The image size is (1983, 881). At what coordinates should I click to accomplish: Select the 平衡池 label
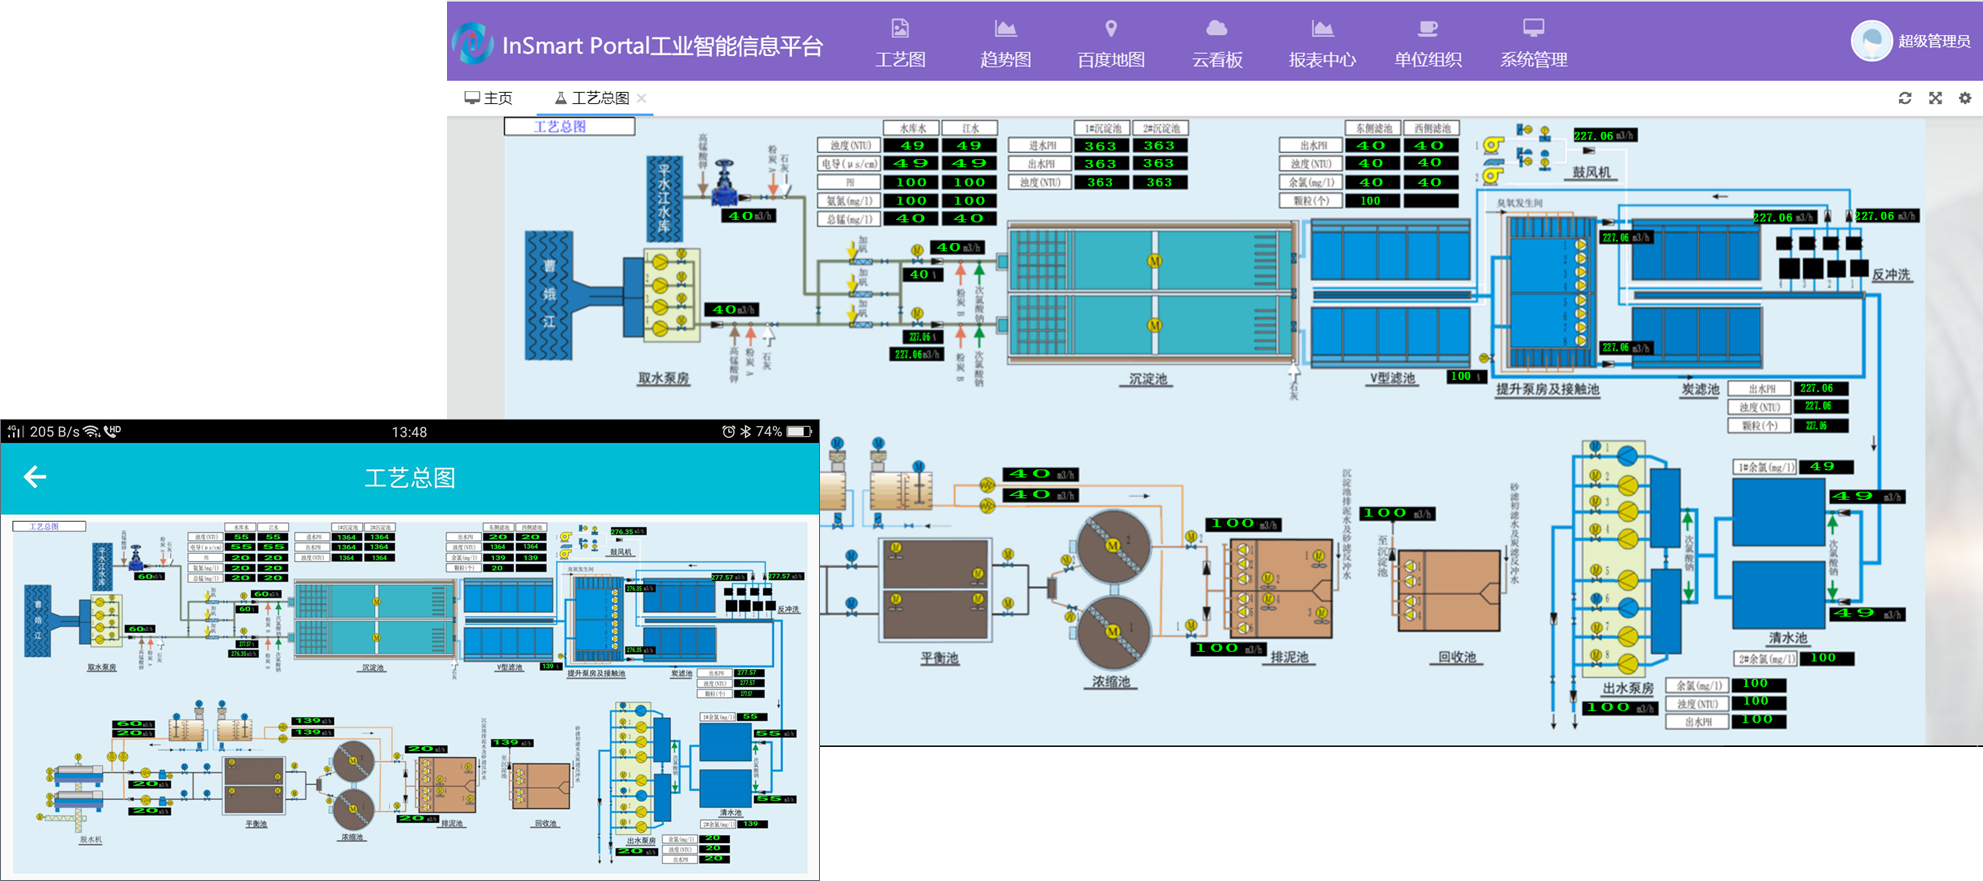click(x=939, y=658)
